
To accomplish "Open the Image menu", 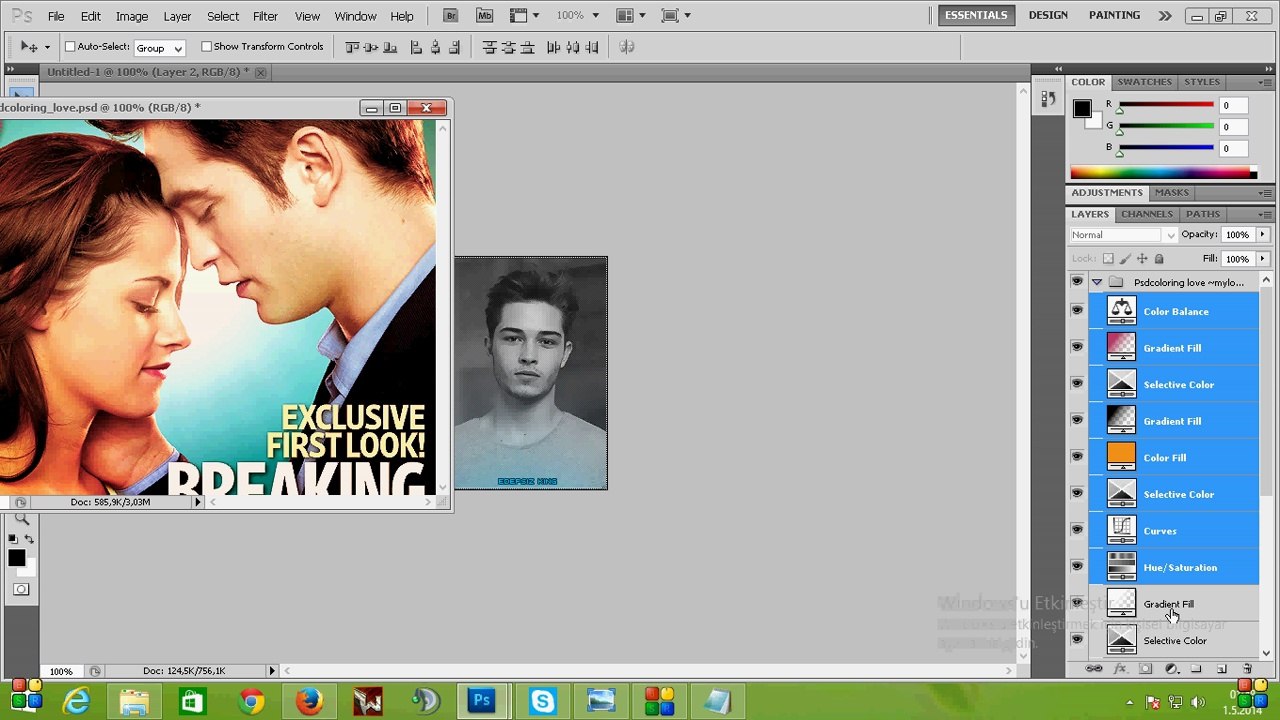I will coord(132,16).
